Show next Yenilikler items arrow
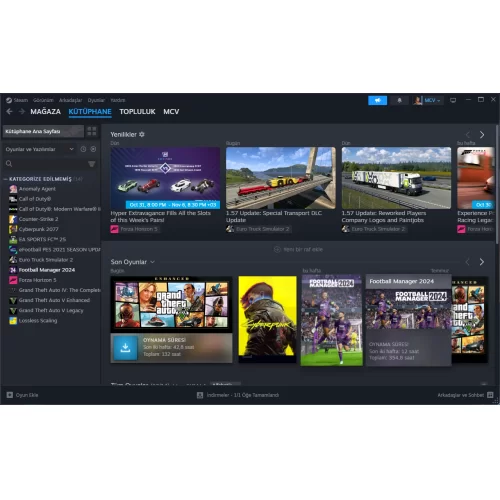Screen dimensions: 500x500 click(482, 135)
